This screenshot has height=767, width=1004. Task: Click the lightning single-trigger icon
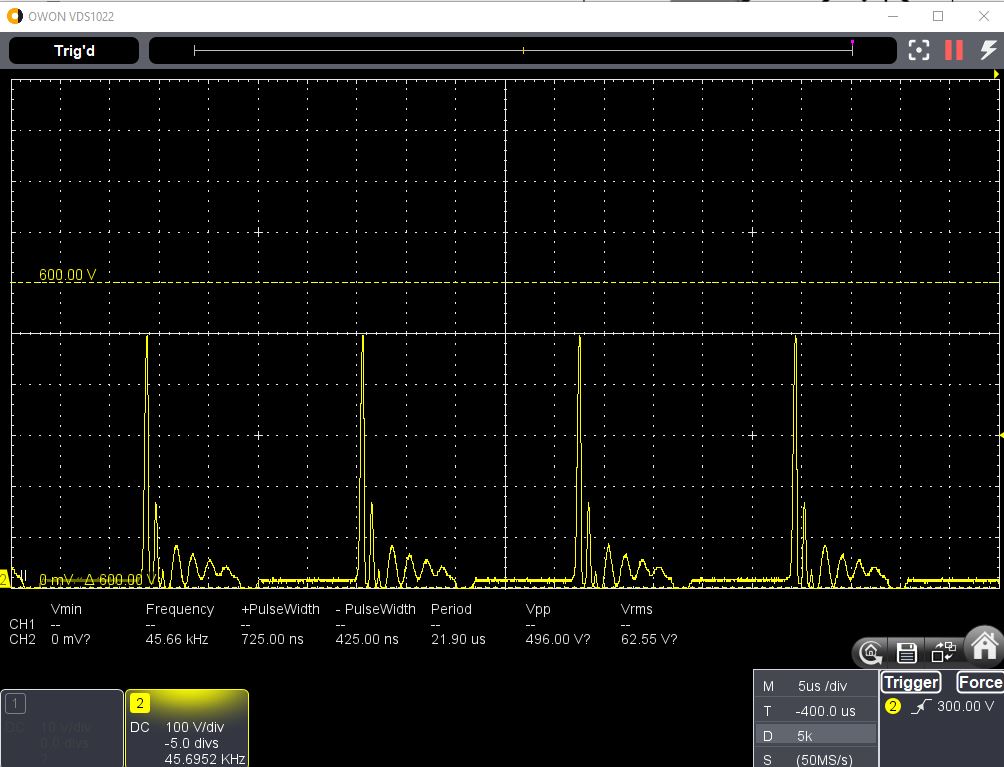point(989,50)
